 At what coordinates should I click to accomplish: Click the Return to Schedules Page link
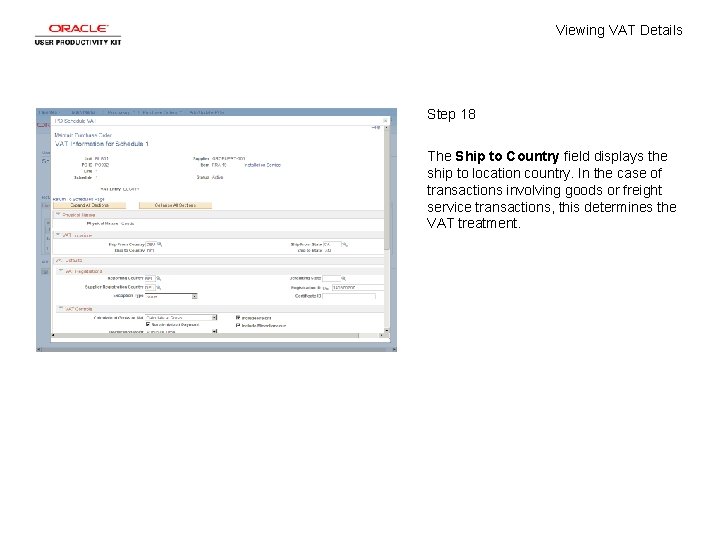pyautogui.click(x=79, y=199)
